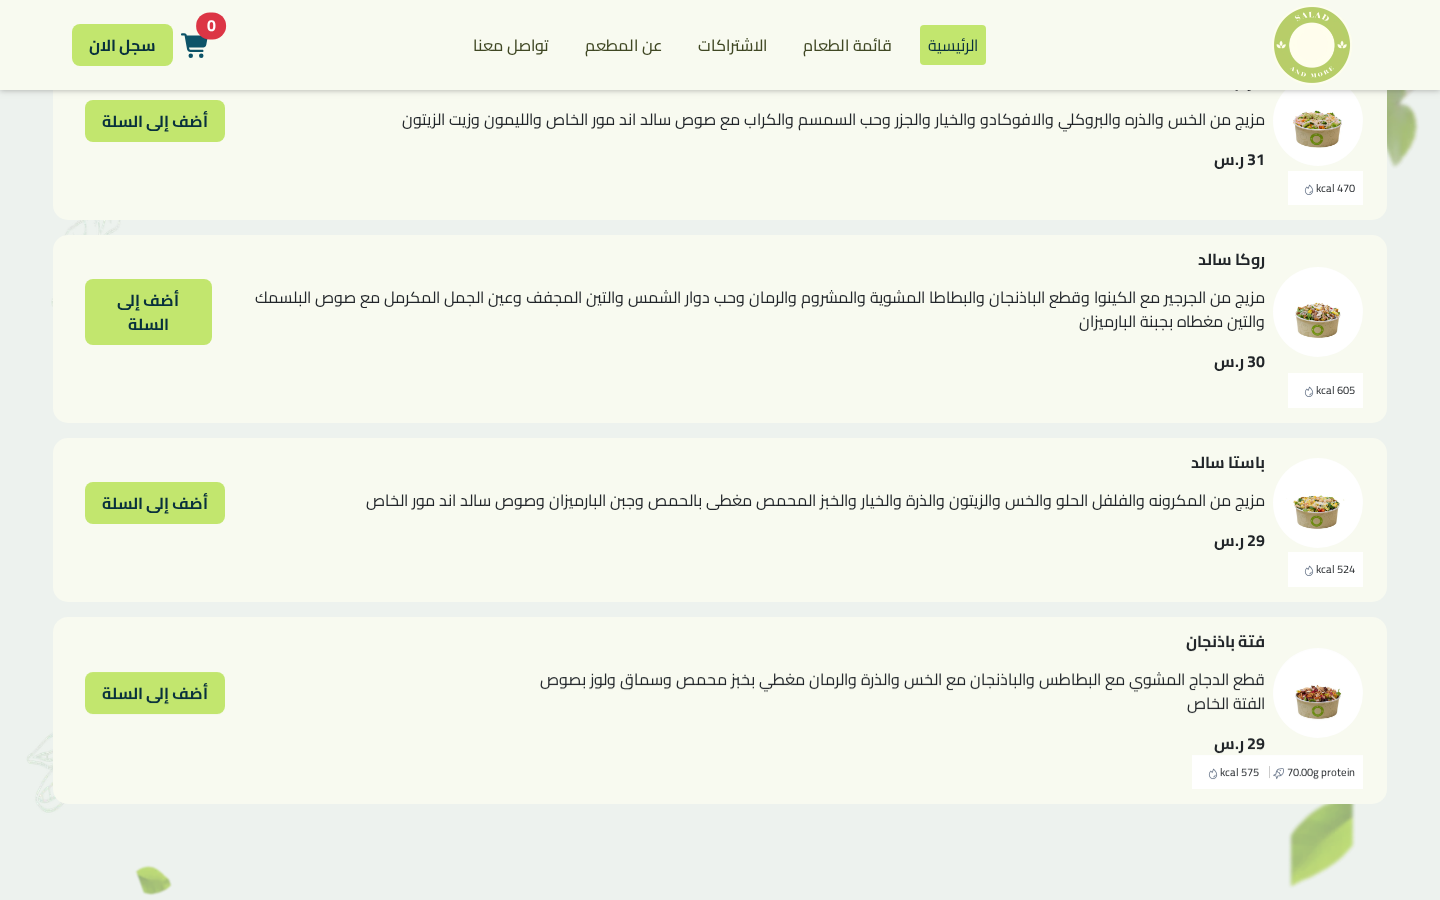Click the Pasta Salad bowl image
Image resolution: width=1440 pixels, height=900 pixels.
coord(1317,503)
